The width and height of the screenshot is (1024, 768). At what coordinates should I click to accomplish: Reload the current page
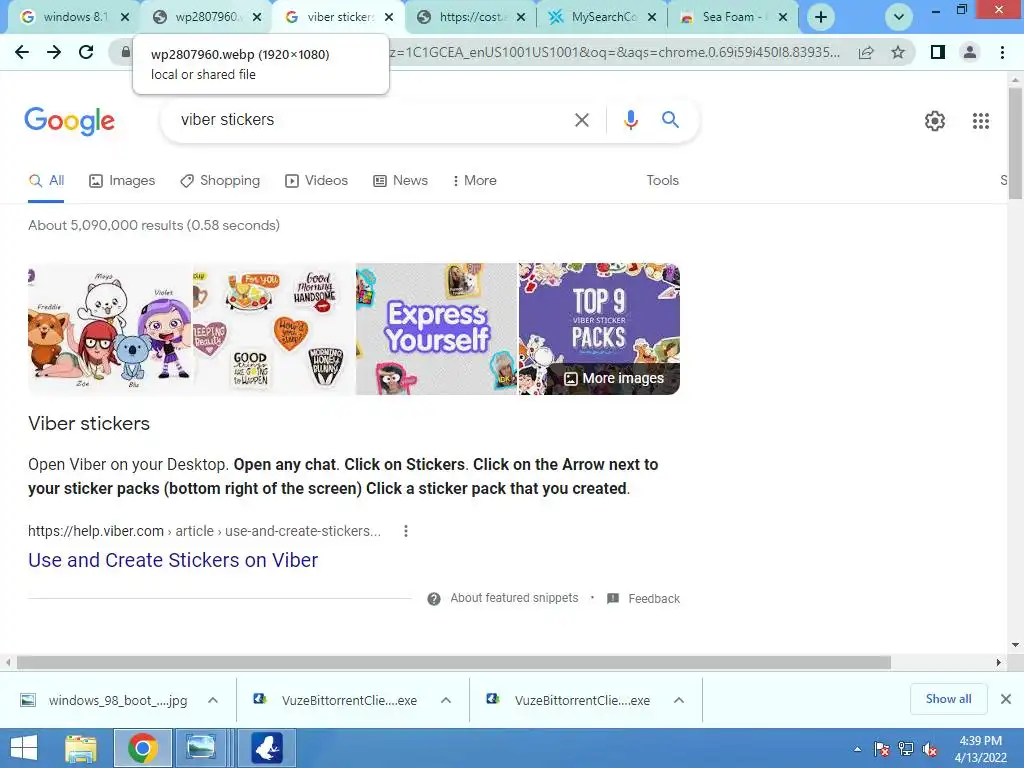coord(86,52)
